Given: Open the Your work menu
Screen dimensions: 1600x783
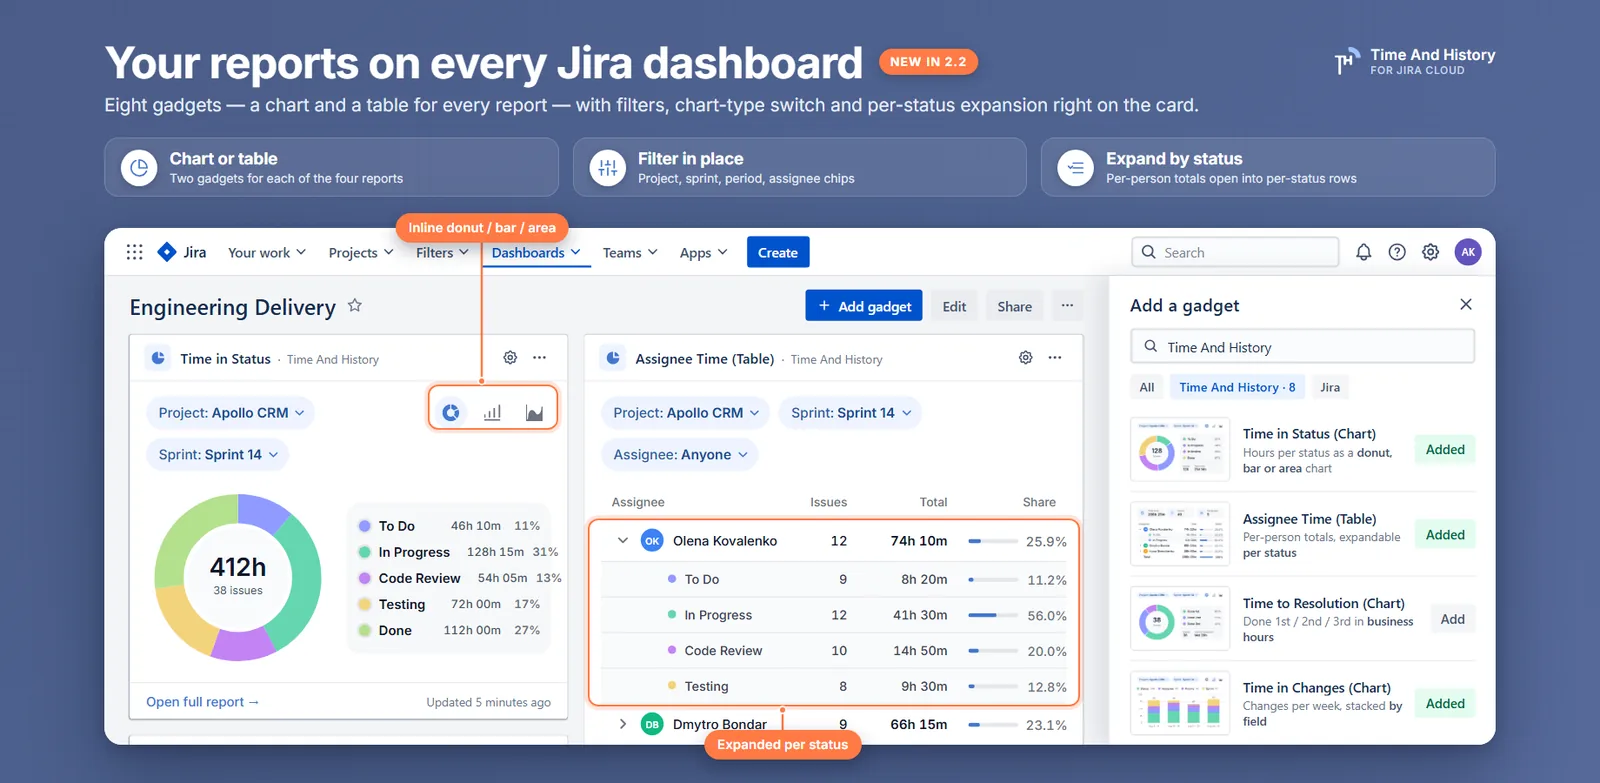Looking at the screenshot, I should (x=267, y=253).
